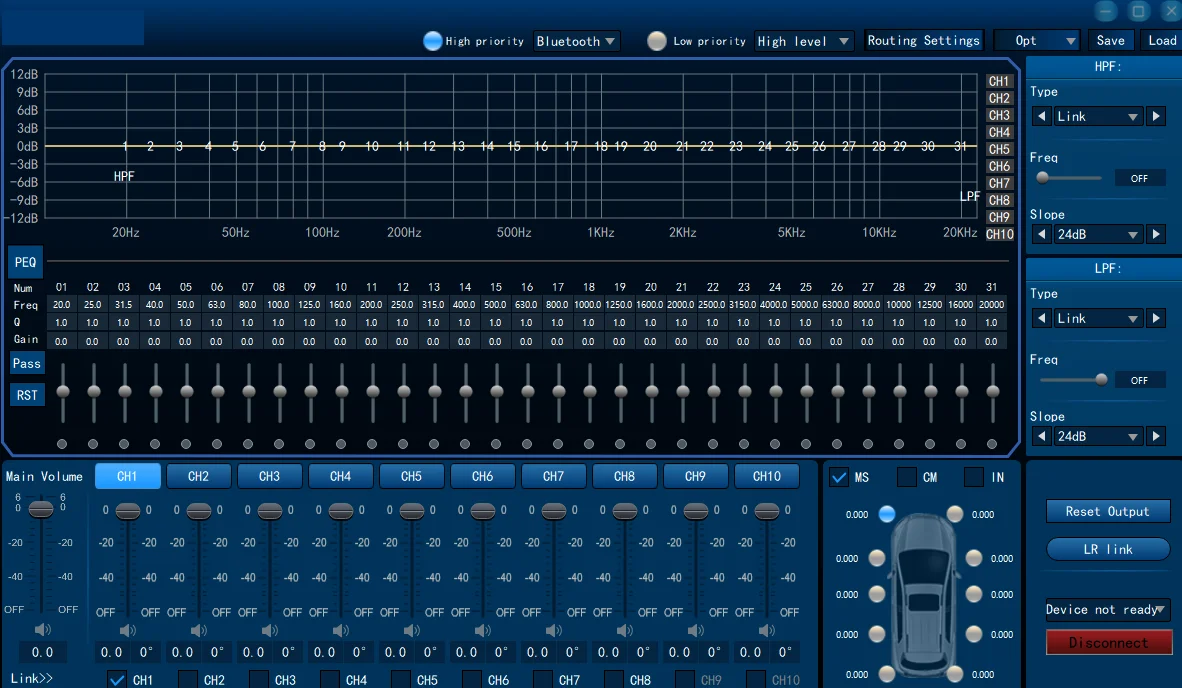Click the HPF Freq slider handle
Image resolution: width=1182 pixels, height=688 pixels.
point(1043,178)
